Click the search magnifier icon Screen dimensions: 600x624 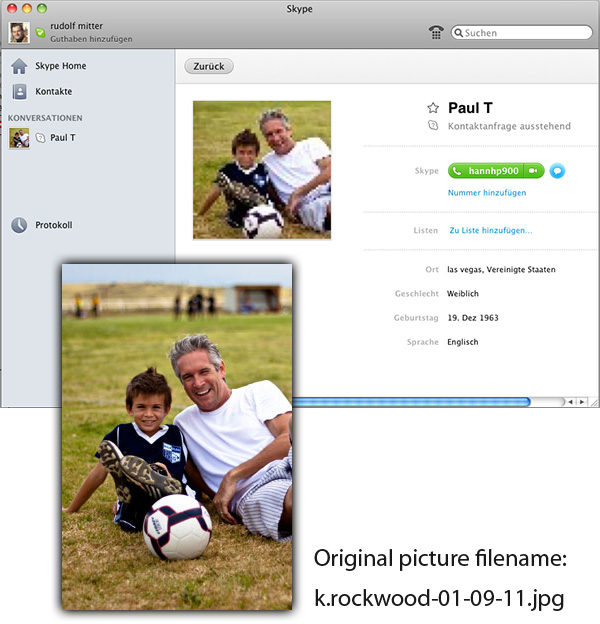click(x=459, y=33)
